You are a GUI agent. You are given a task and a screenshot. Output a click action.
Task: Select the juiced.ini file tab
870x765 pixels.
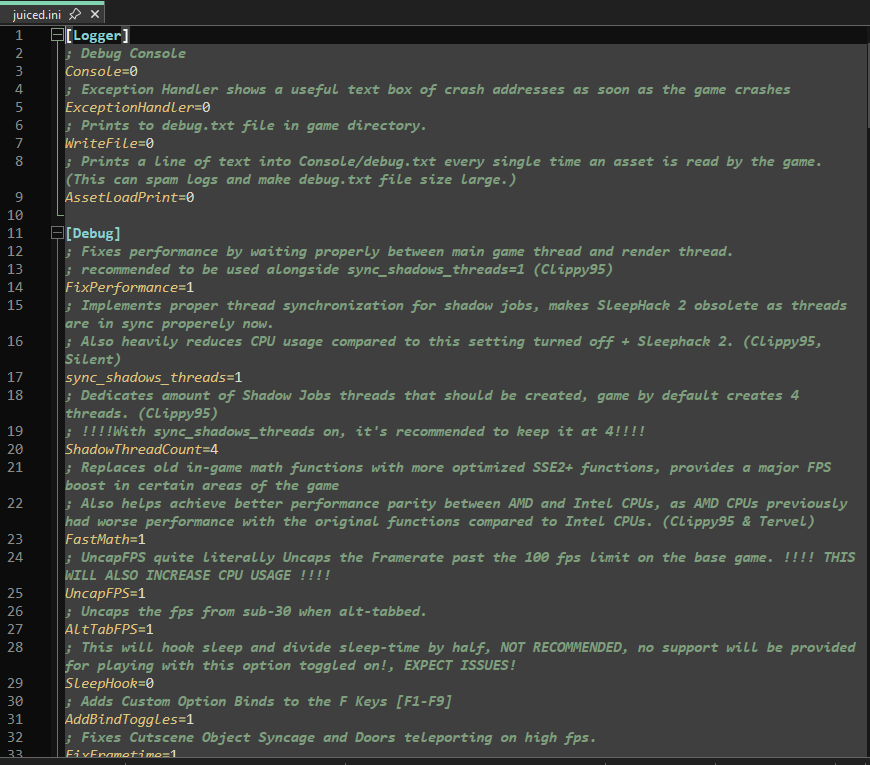[x=37, y=14]
